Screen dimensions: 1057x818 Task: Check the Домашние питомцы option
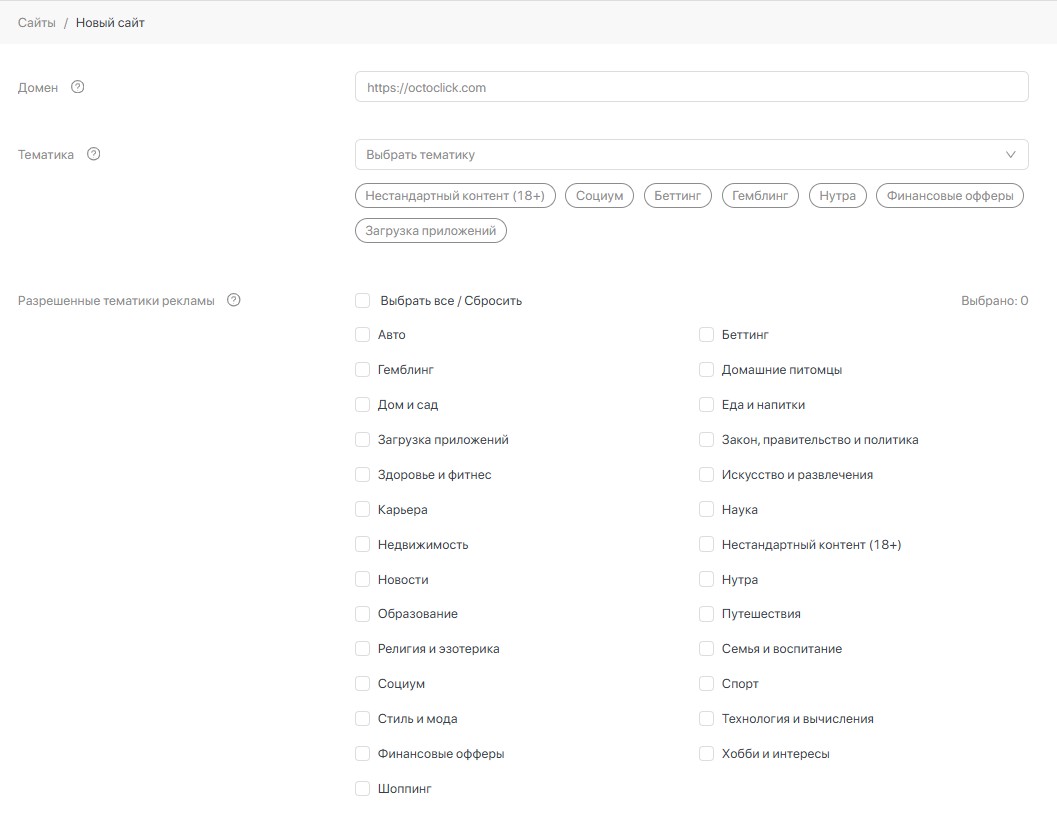pyautogui.click(x=707, y=370)
